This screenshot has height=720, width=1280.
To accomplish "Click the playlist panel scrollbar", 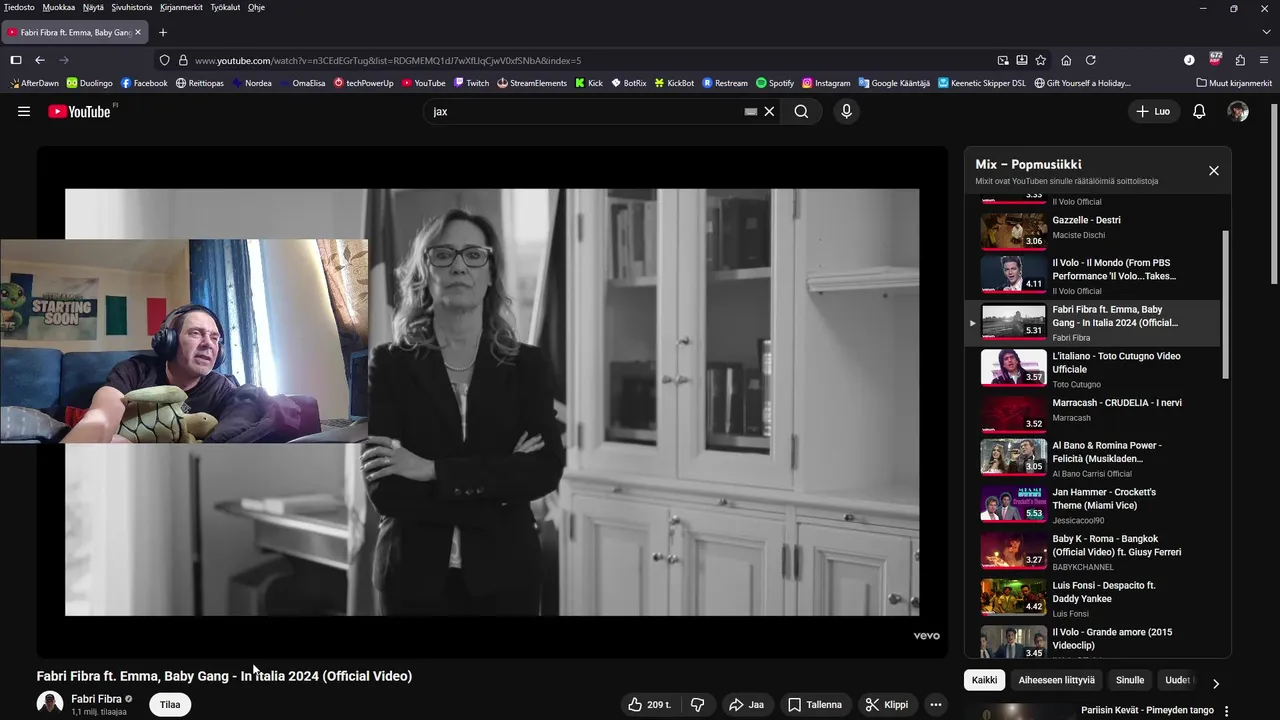I will click(x=1226, y=304).
